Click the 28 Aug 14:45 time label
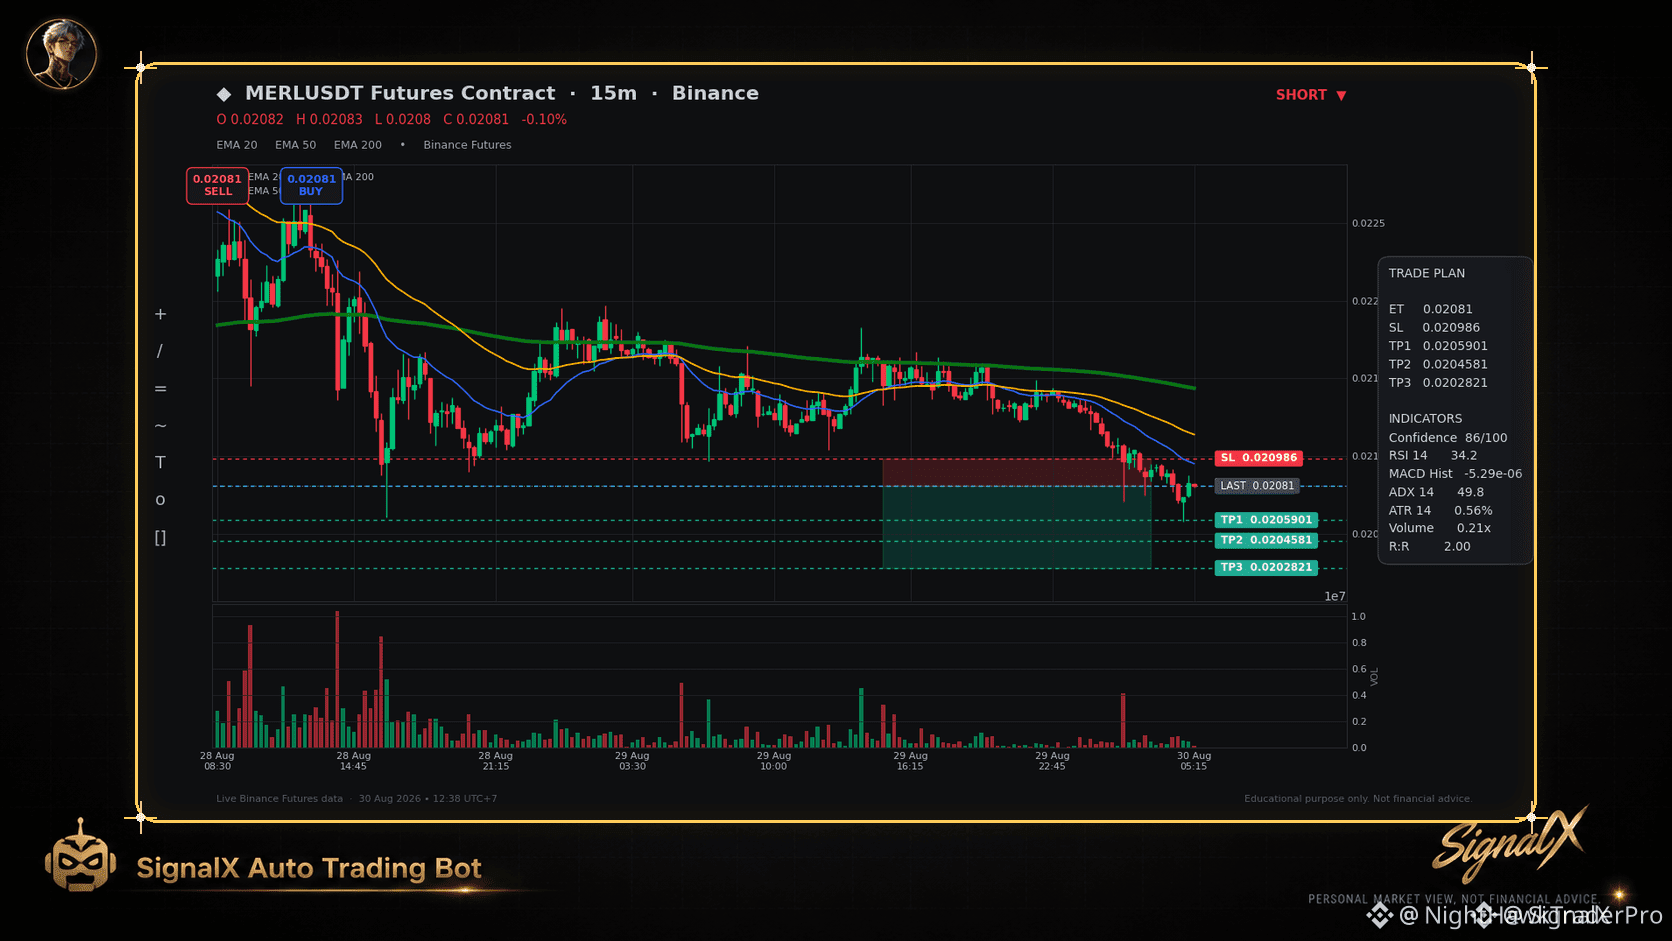Viewport: 1672px width, 941px height. pyautogui.click(x=353, y=761)
